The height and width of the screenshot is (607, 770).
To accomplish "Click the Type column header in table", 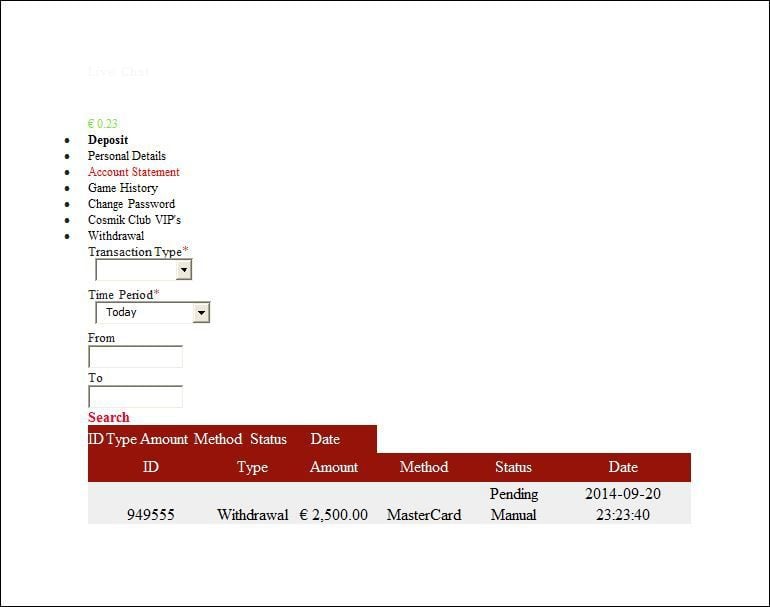I will point(252,467).
